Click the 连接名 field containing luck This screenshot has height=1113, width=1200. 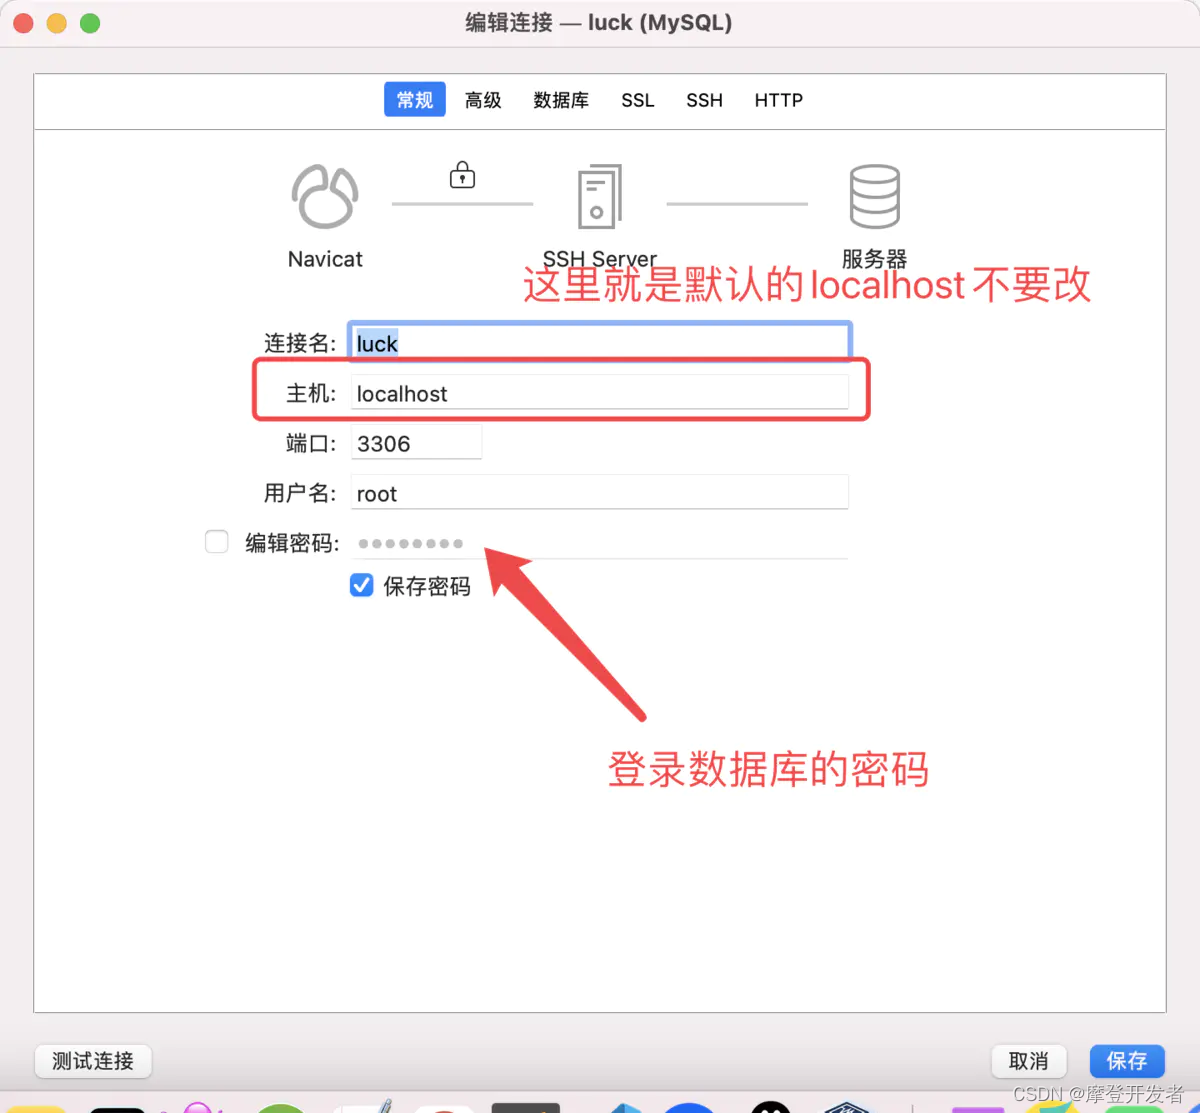click(600, 343)
